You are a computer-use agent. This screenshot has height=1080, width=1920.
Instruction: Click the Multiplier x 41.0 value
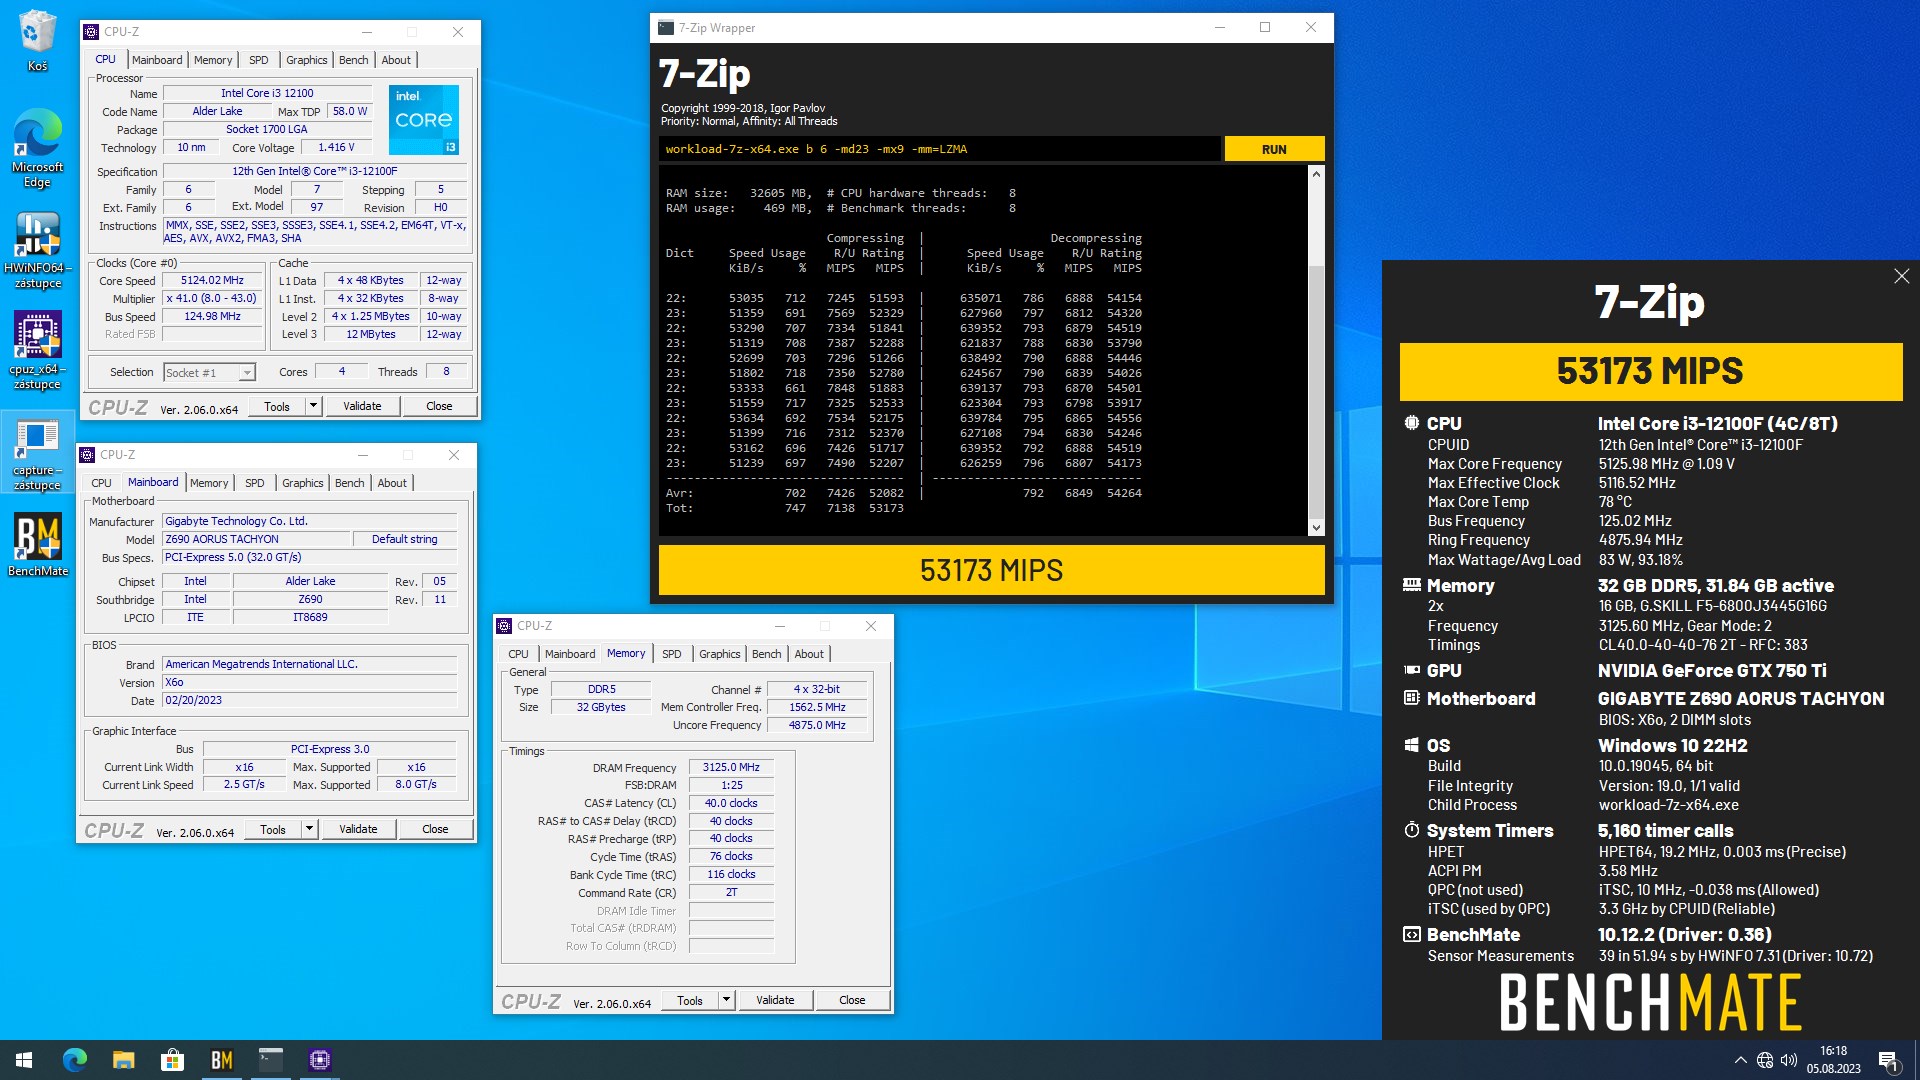[212, 299]
